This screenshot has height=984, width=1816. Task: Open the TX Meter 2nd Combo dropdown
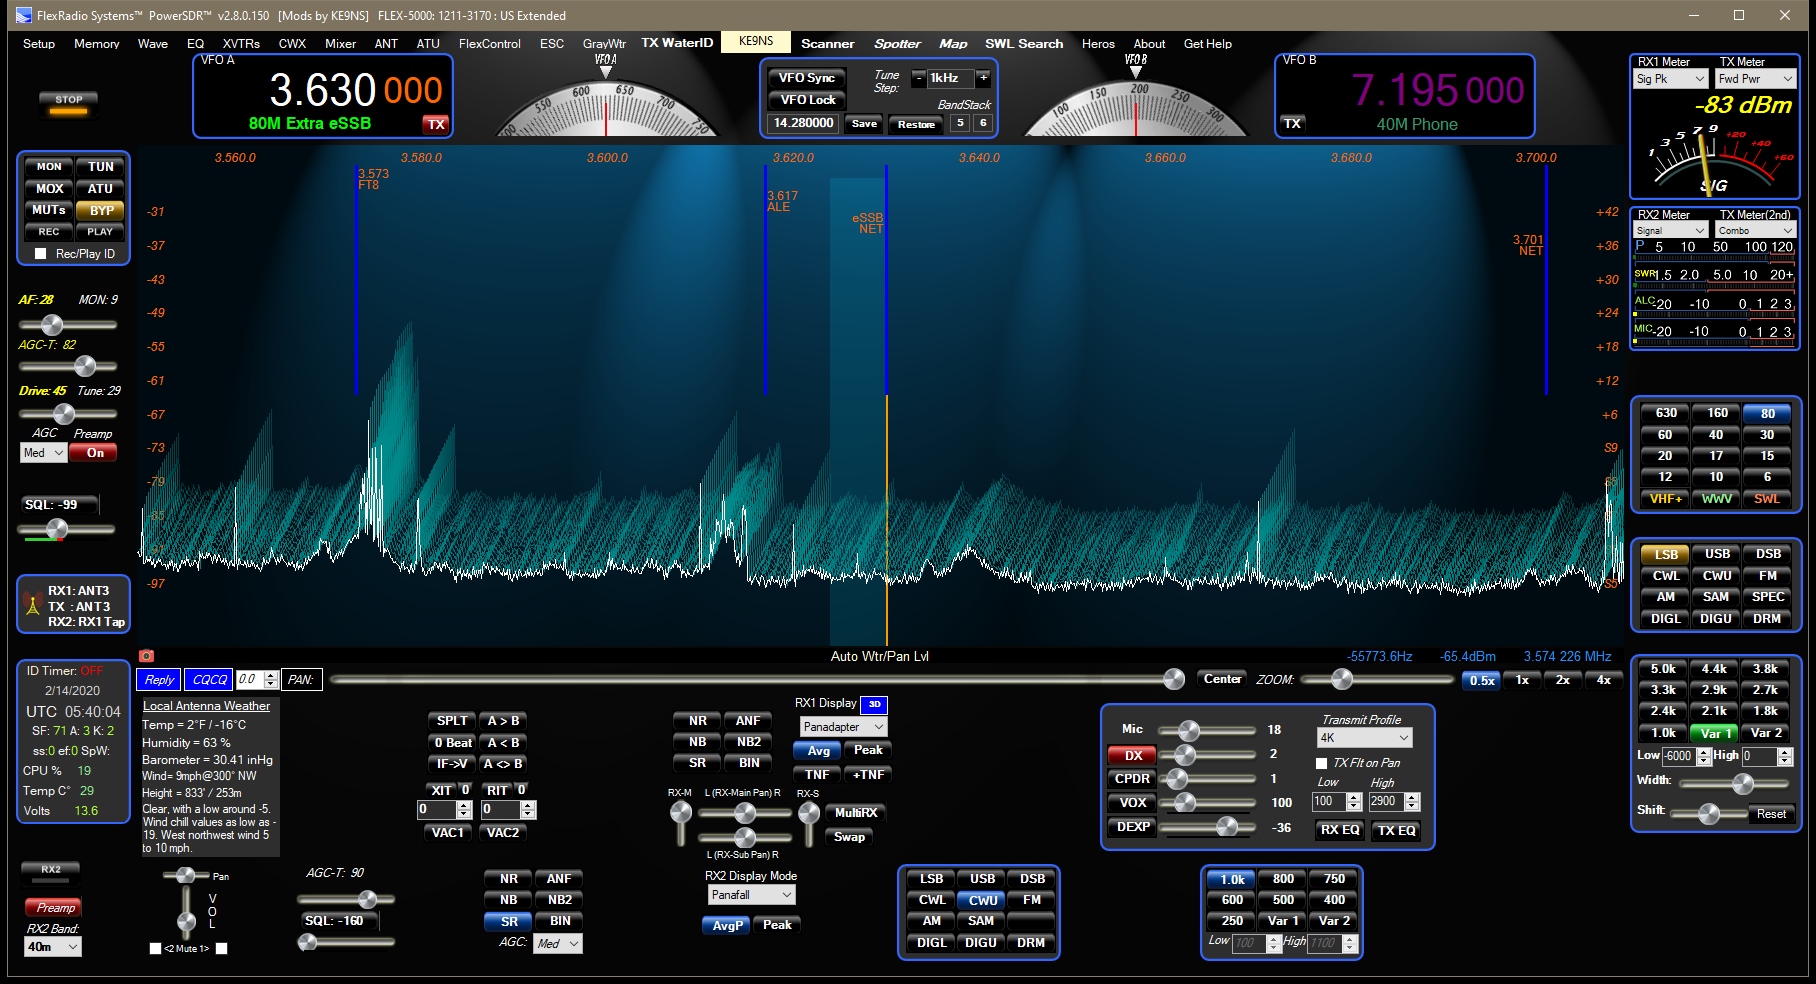point(1755,230)
